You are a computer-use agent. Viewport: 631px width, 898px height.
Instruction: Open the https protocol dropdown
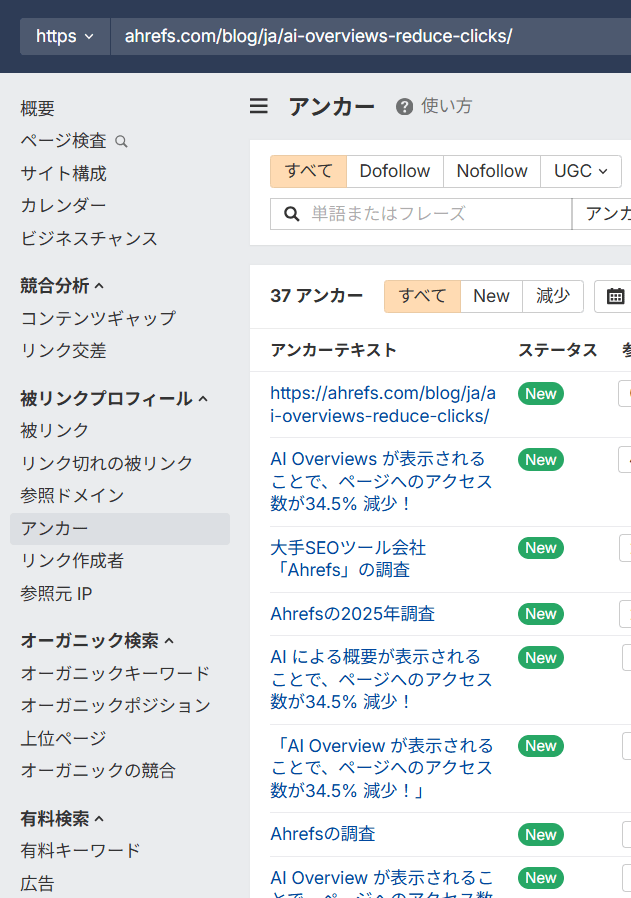pos(65,37)
